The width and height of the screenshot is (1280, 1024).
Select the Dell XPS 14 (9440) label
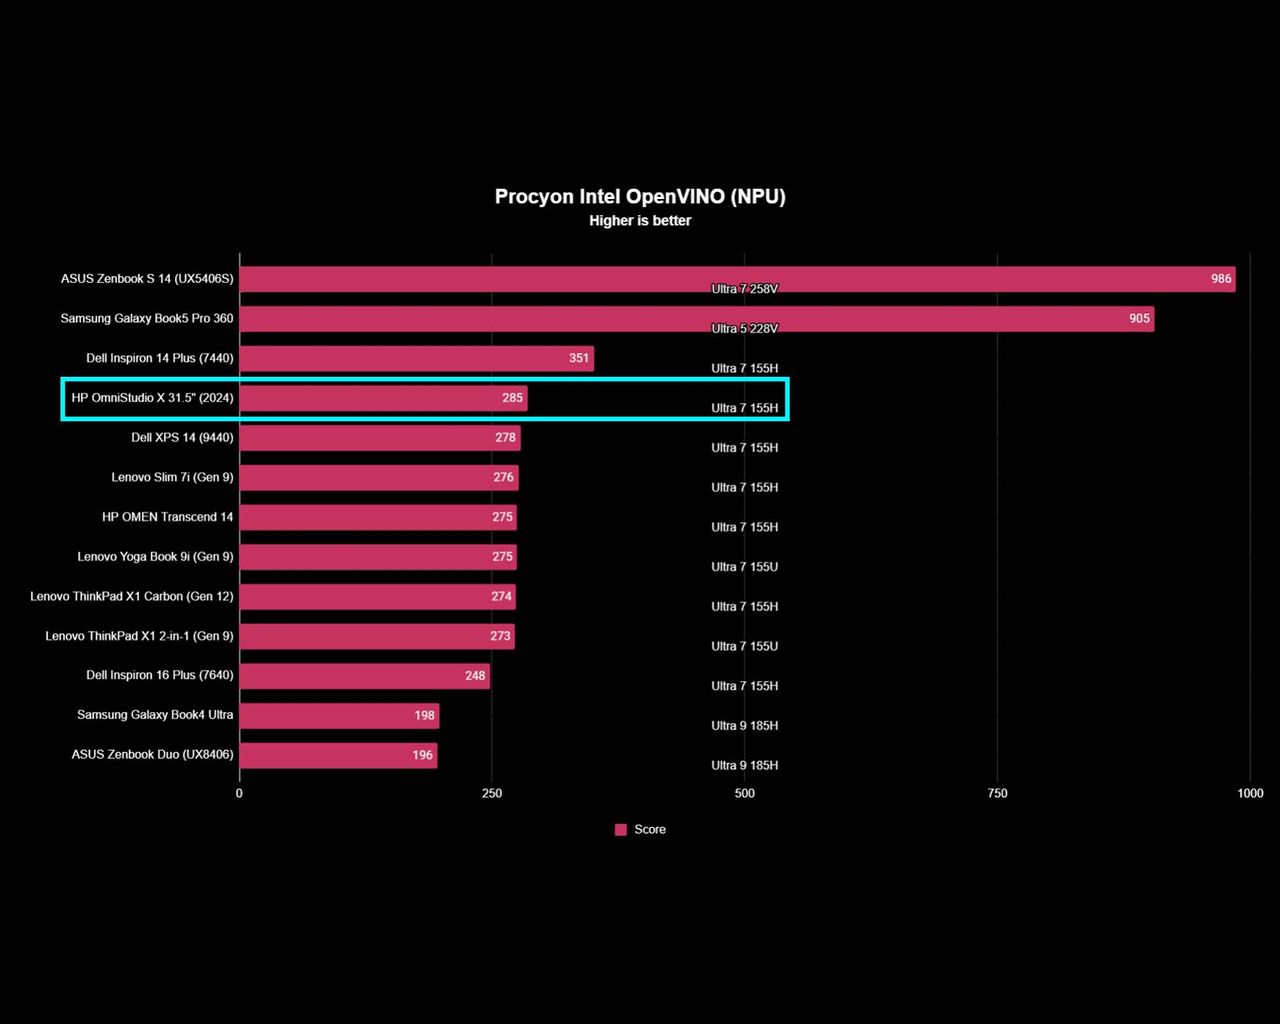(182, 437)
